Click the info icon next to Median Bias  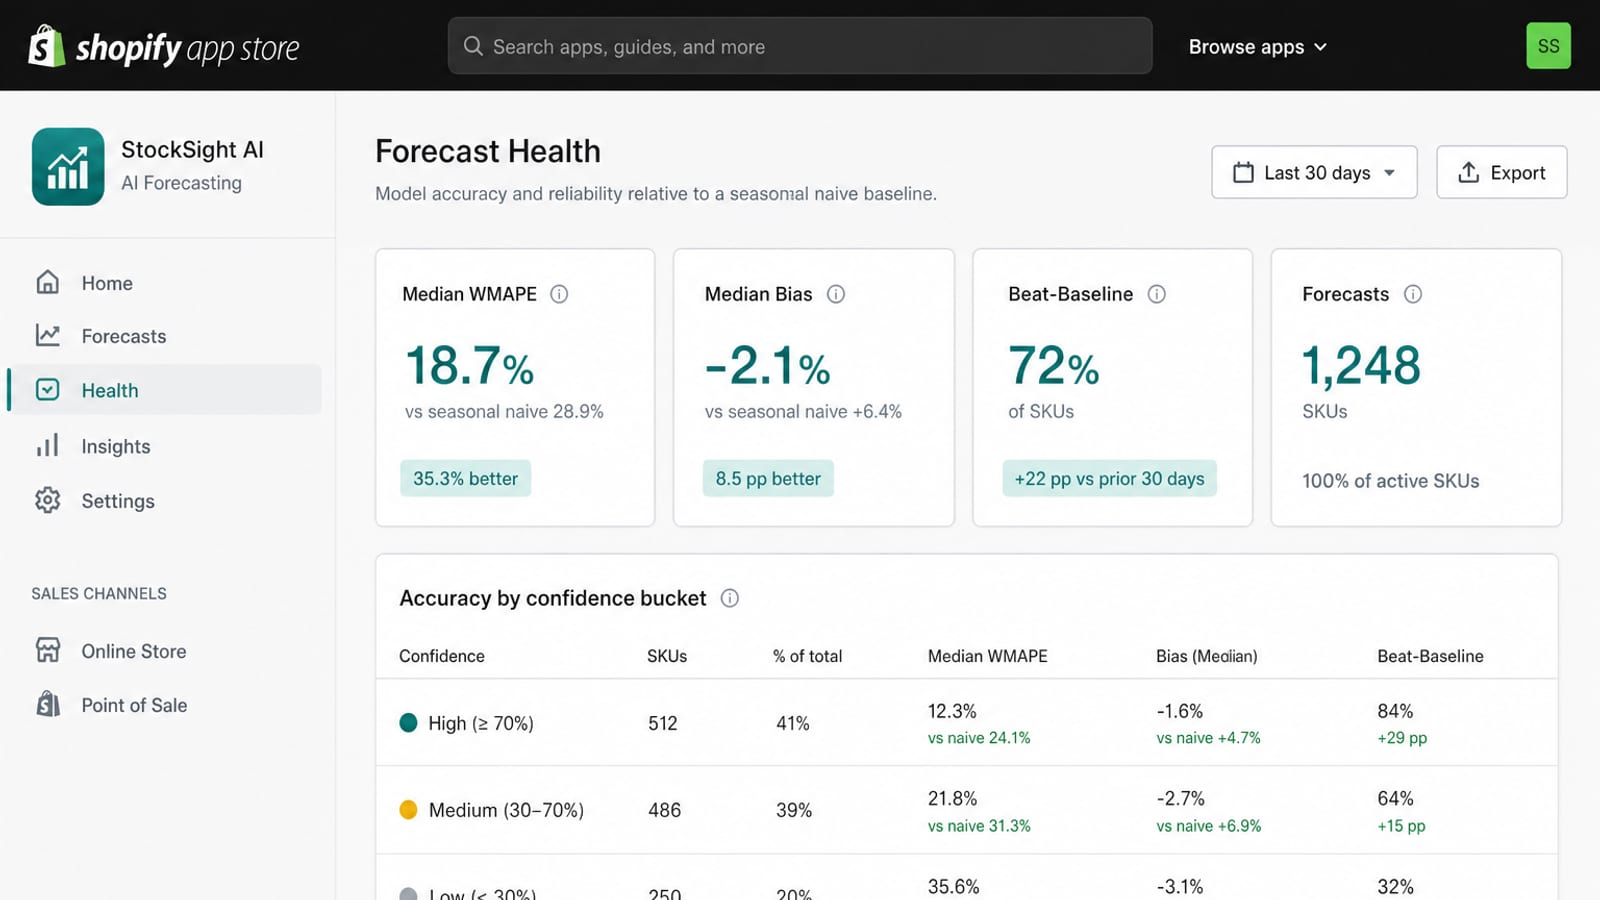click(836, 294)
